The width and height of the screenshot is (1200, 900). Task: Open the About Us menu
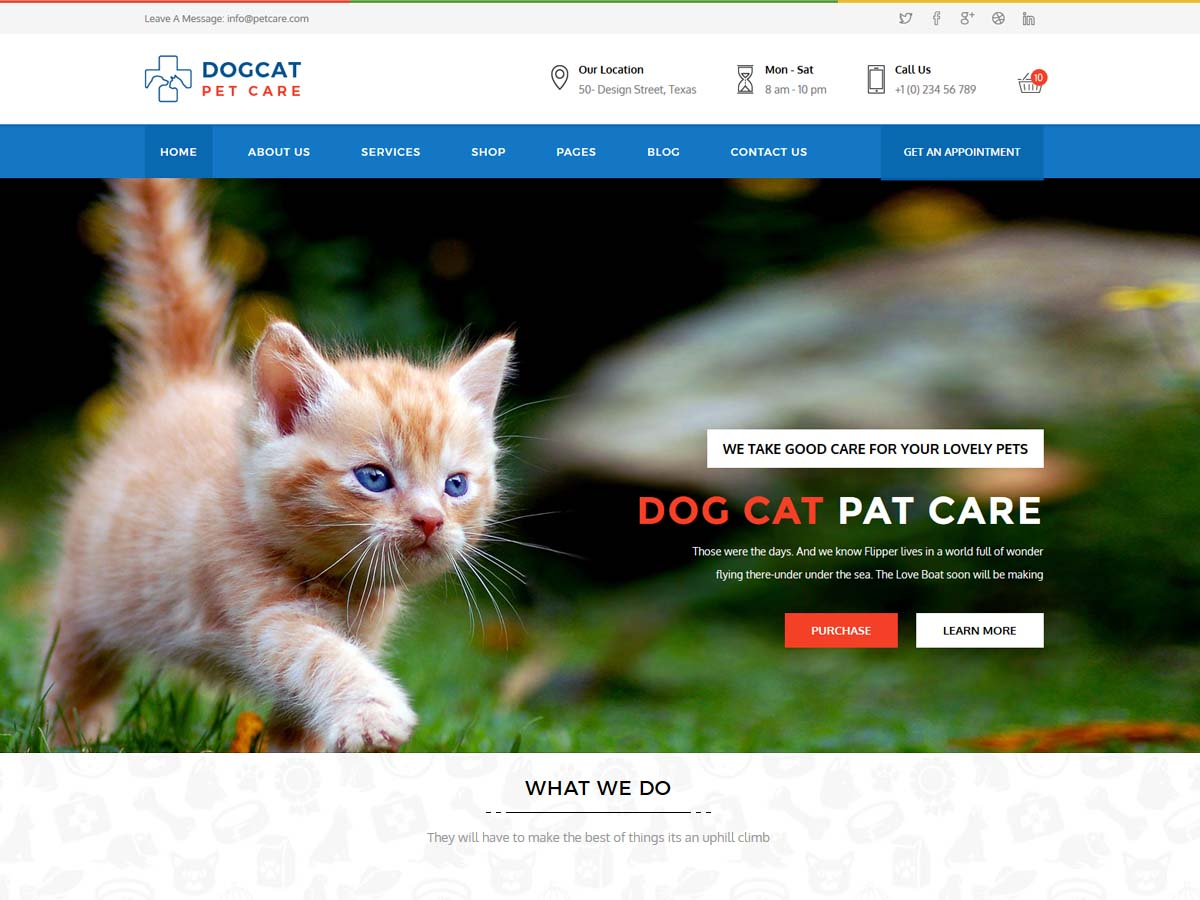(279, 152)
